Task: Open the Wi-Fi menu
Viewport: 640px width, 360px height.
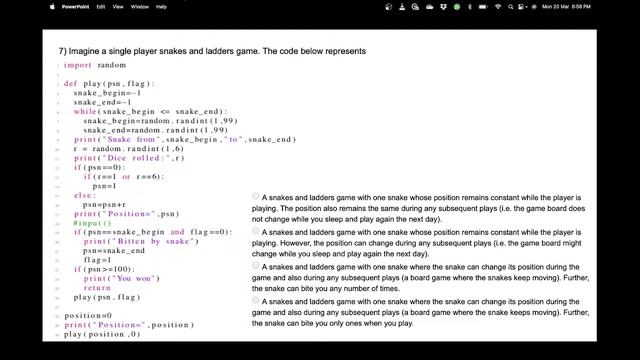Action: 498,7
